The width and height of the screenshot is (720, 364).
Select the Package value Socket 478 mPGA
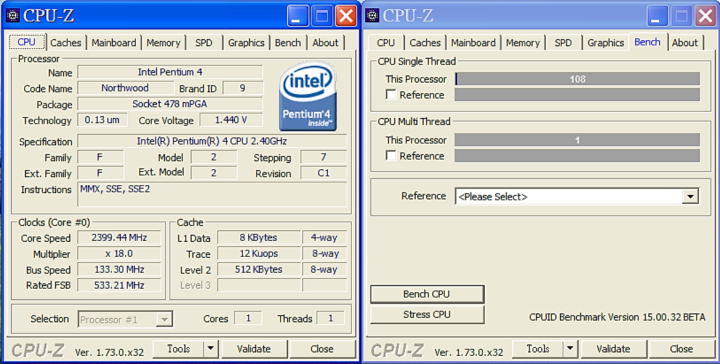pyautogui.click(x=170, y=104)
